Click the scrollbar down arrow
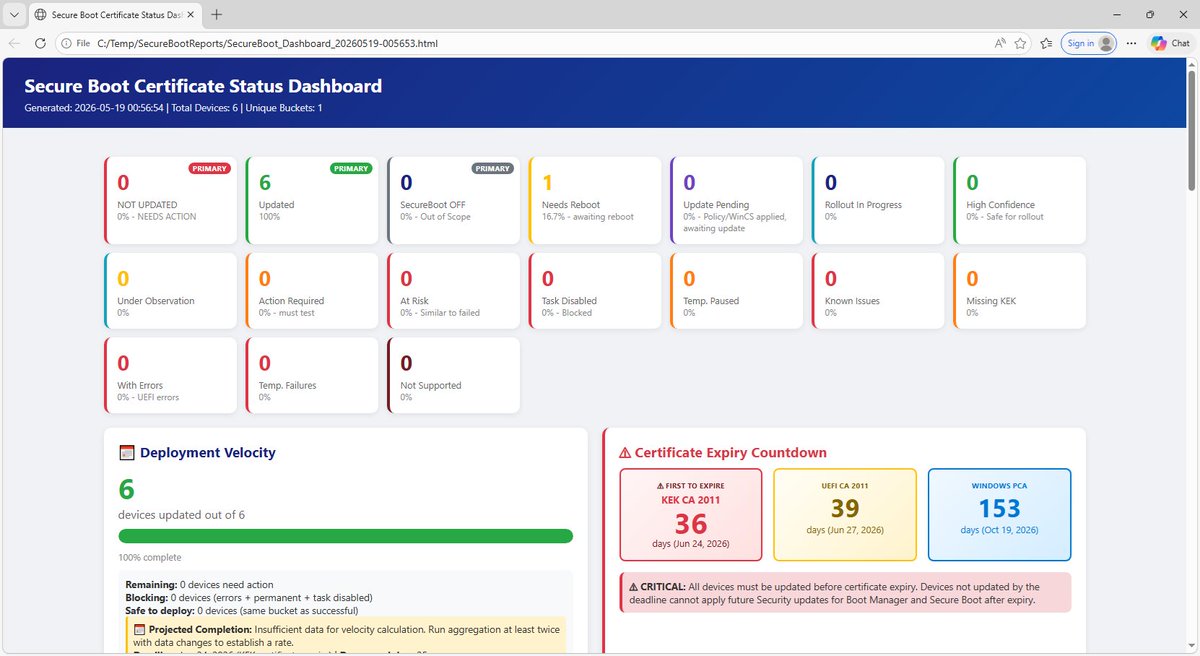Image resolution: width=1200 pixels, height=656 pixels. 1191,647
